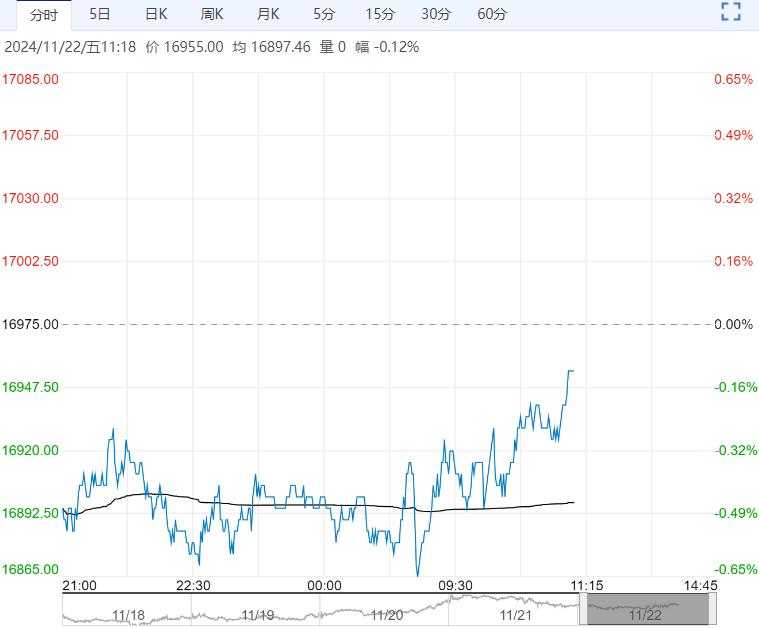Switch to the 5日 five-day view
The image size is (759, 628).
(100, 14)
